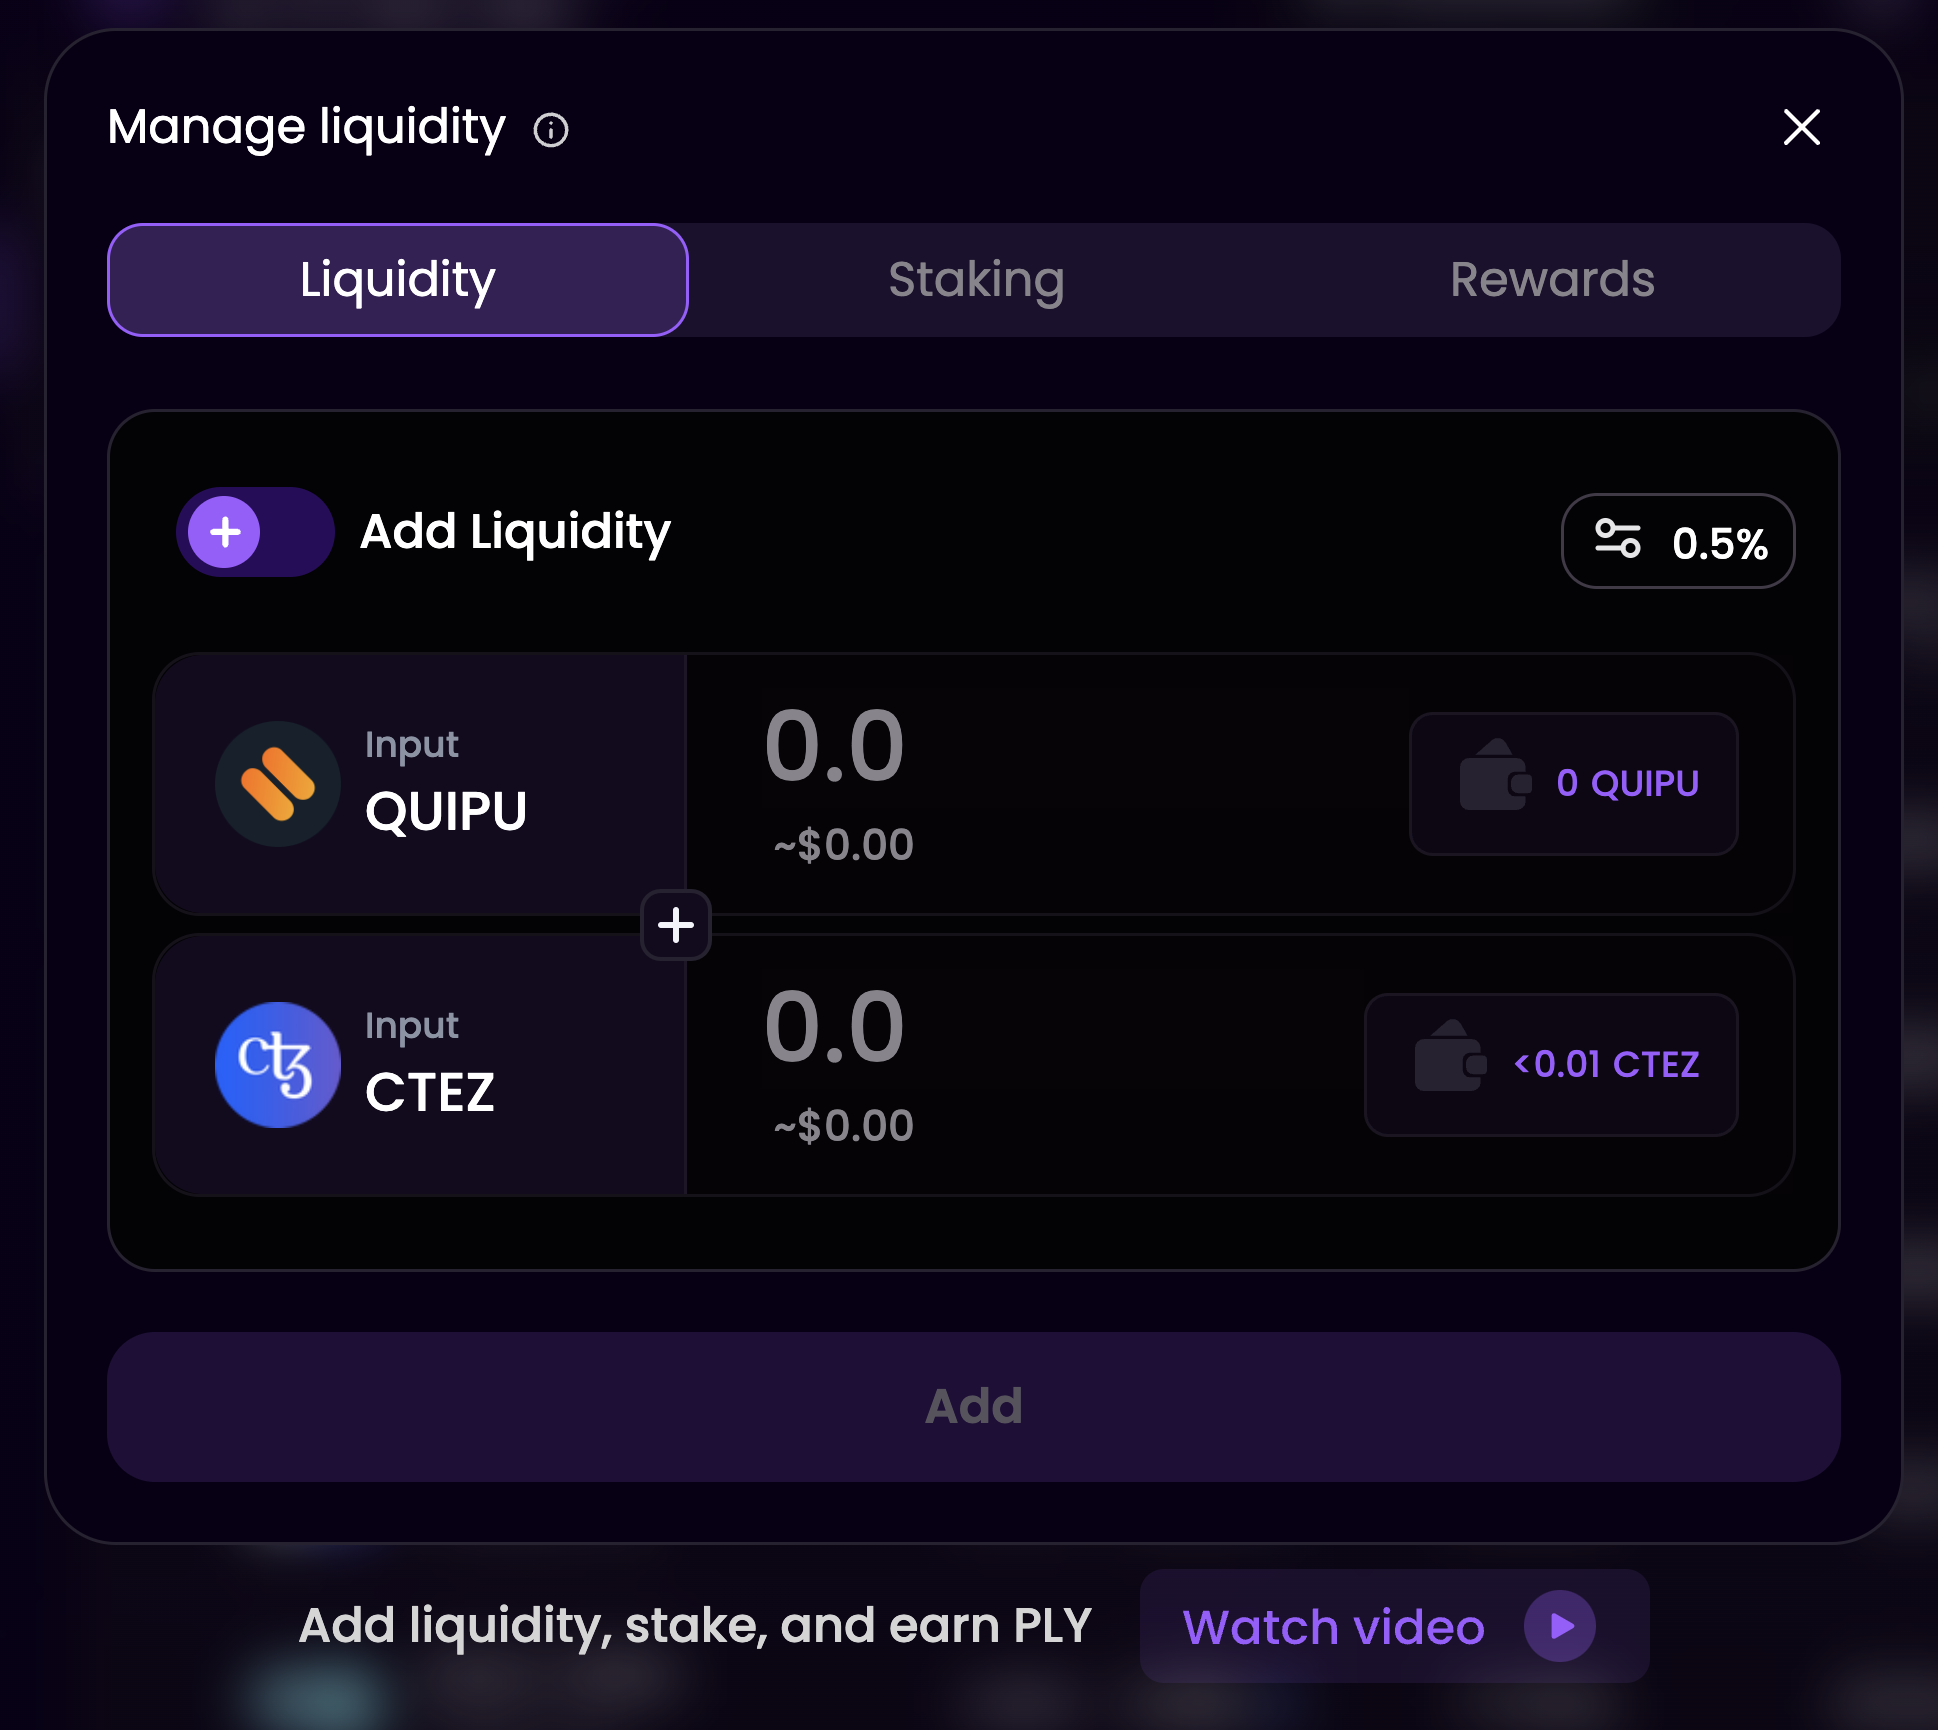Click the plus icon between token inputs

[x=676, y=925]
